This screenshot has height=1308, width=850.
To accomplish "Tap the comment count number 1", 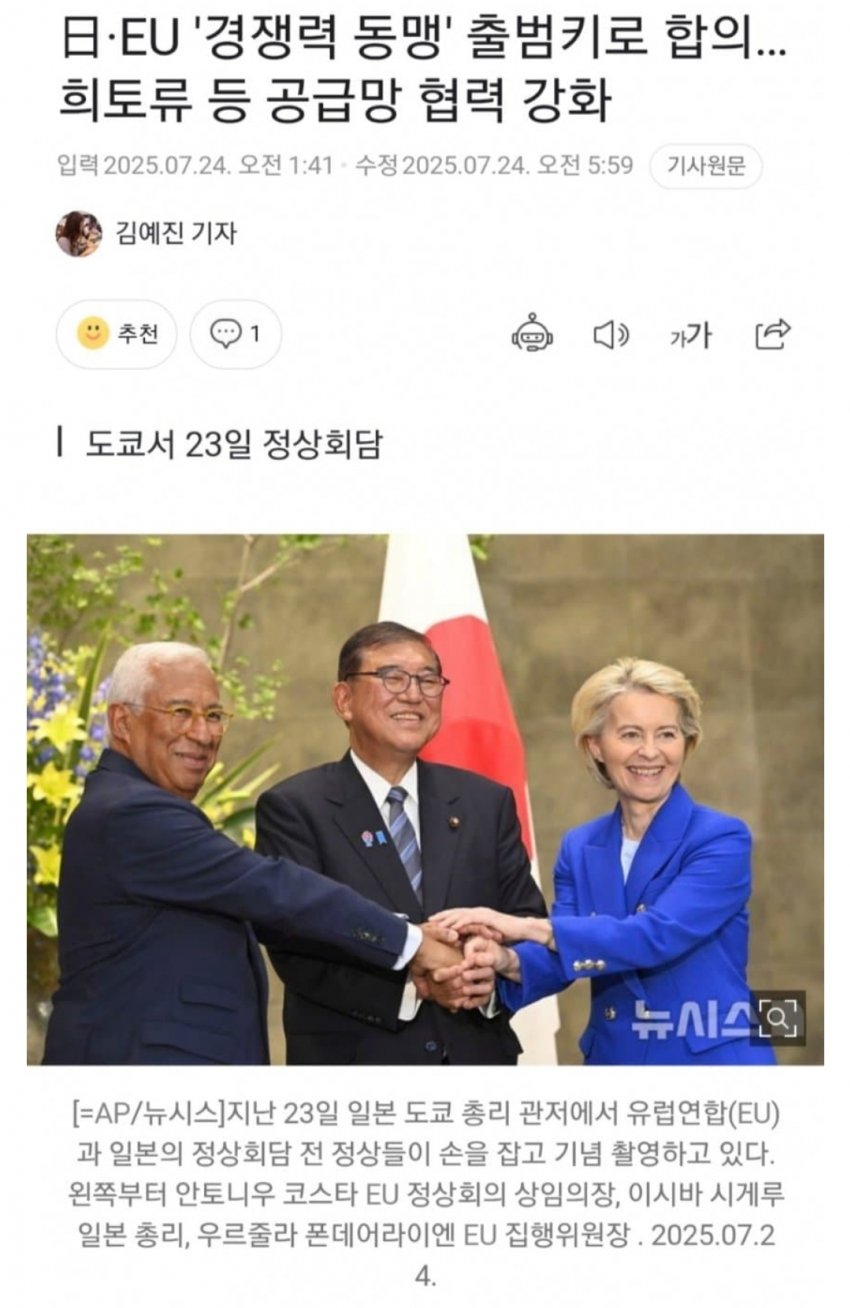I will point(255,334).
